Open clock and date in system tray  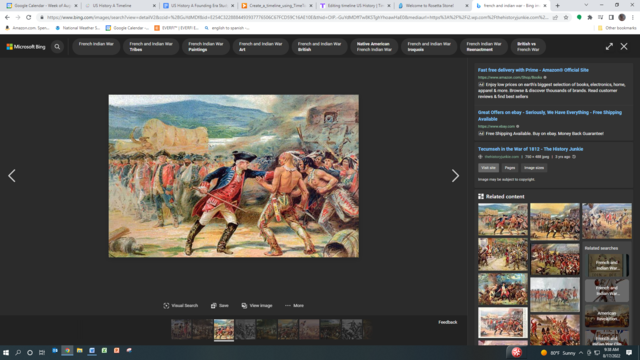coord(611,353)
